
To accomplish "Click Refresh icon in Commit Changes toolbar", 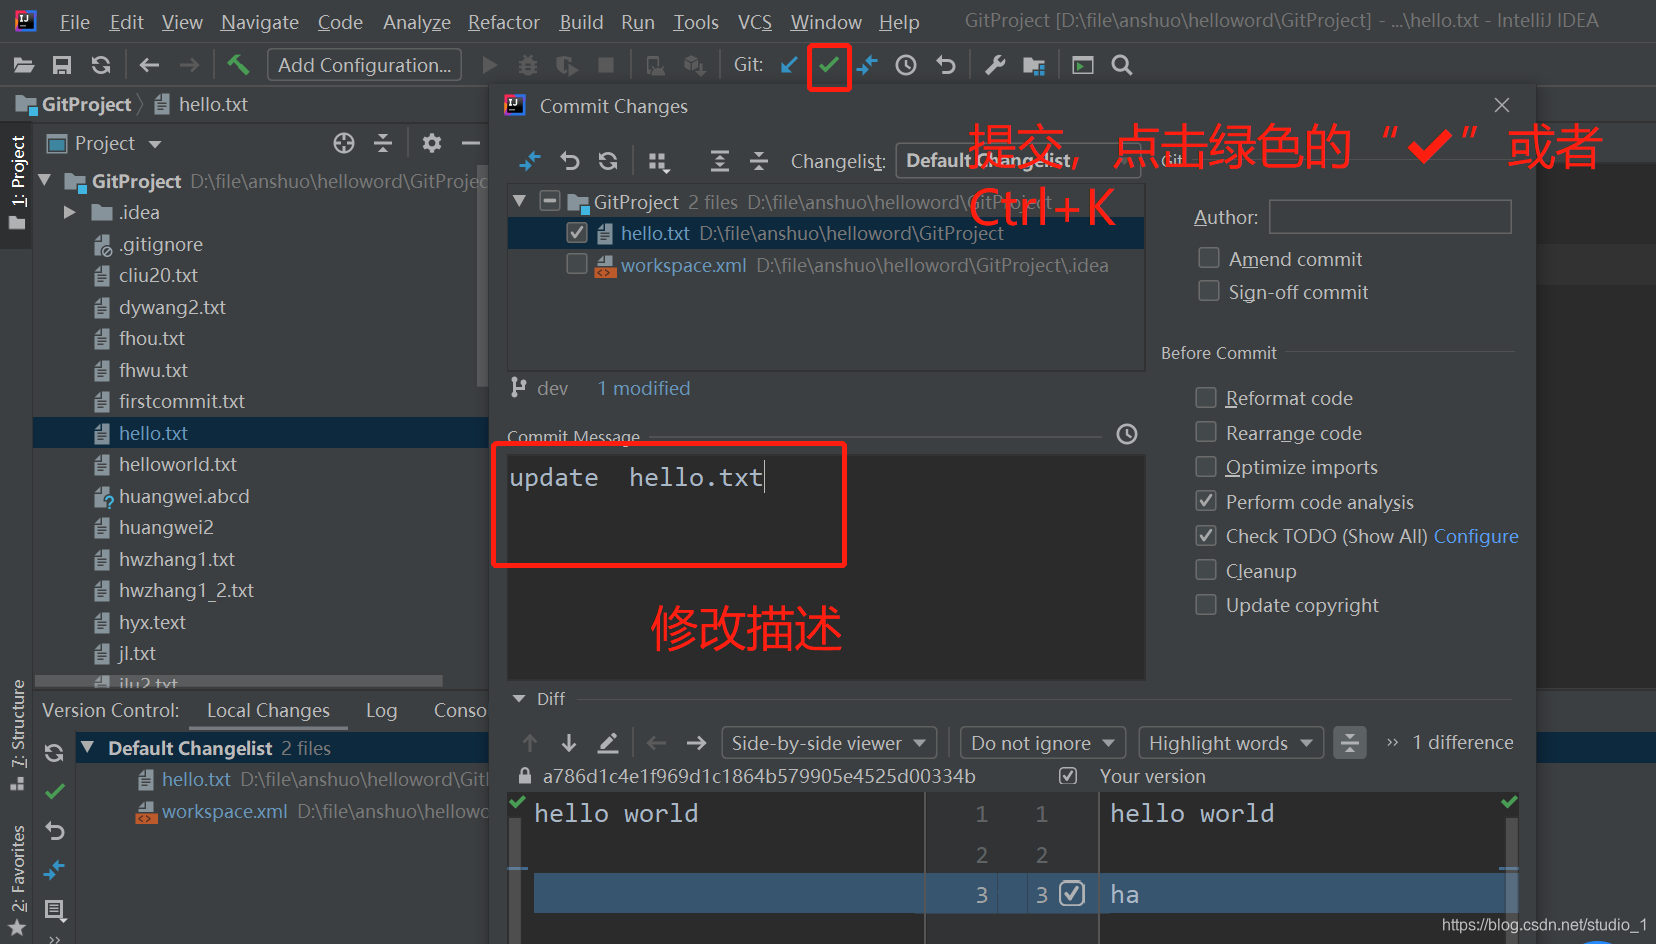I will (x=608, y=161).
